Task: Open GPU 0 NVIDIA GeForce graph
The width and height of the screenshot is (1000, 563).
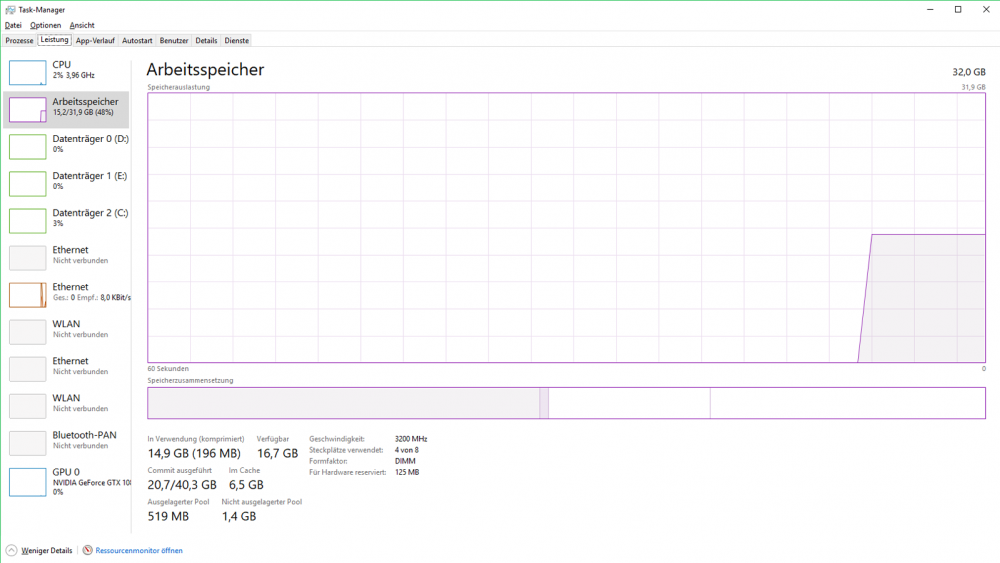Action: [28, 481]
